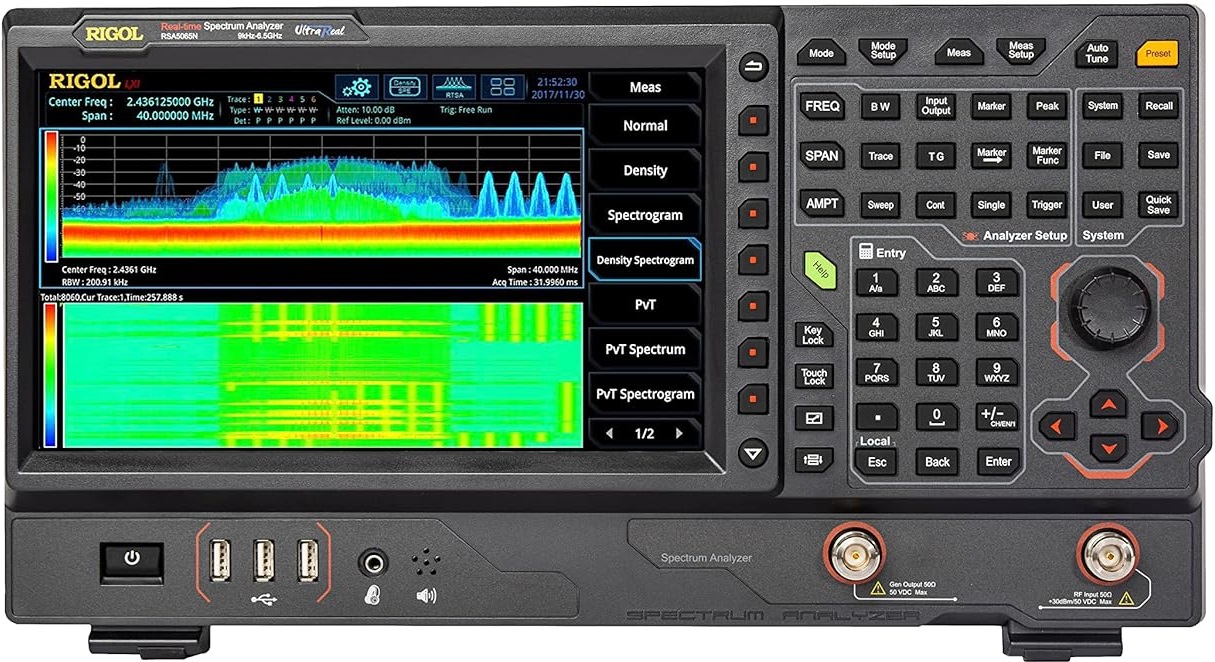The image size is (1215, 662).
Task: Click the spectrogram color scale bar
Action: pyautogui.click(x=50, y=375)
